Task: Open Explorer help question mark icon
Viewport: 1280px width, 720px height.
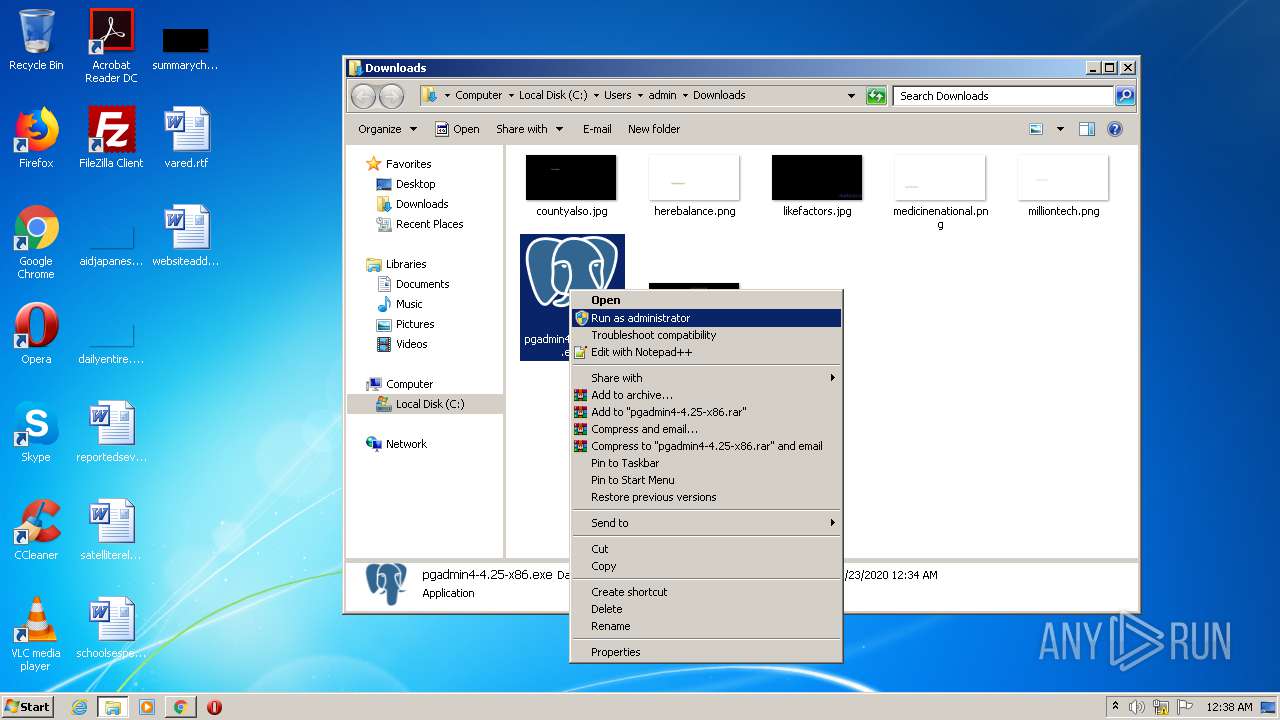Action: [x=1115, y=129]
